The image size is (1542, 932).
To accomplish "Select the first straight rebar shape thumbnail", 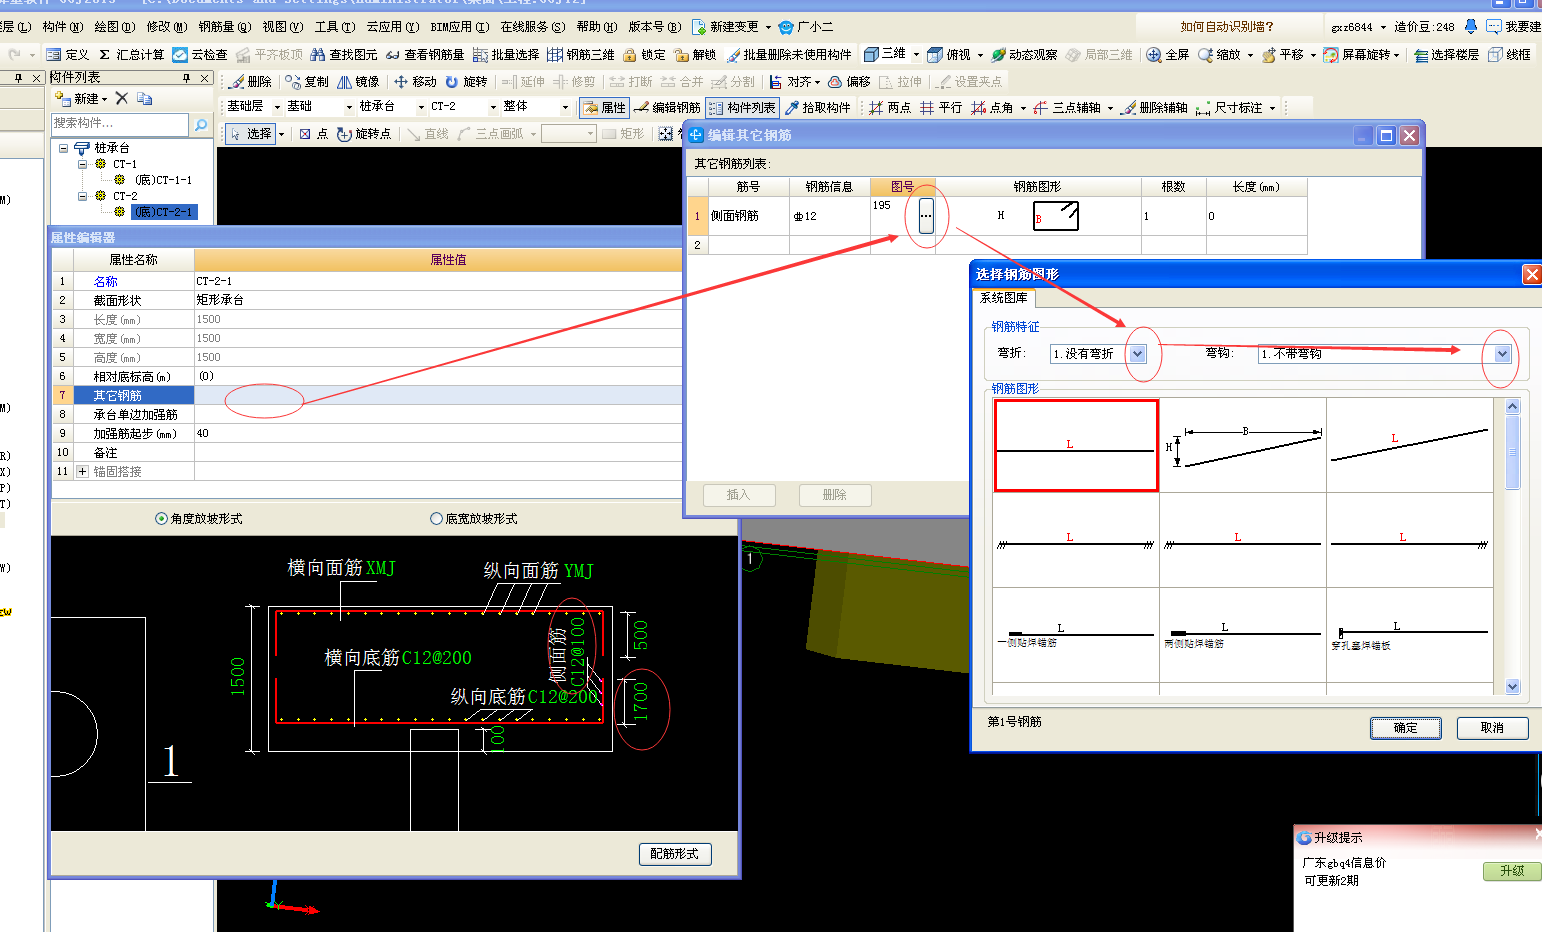I will pyautogui.click(x=1076, y=445).
